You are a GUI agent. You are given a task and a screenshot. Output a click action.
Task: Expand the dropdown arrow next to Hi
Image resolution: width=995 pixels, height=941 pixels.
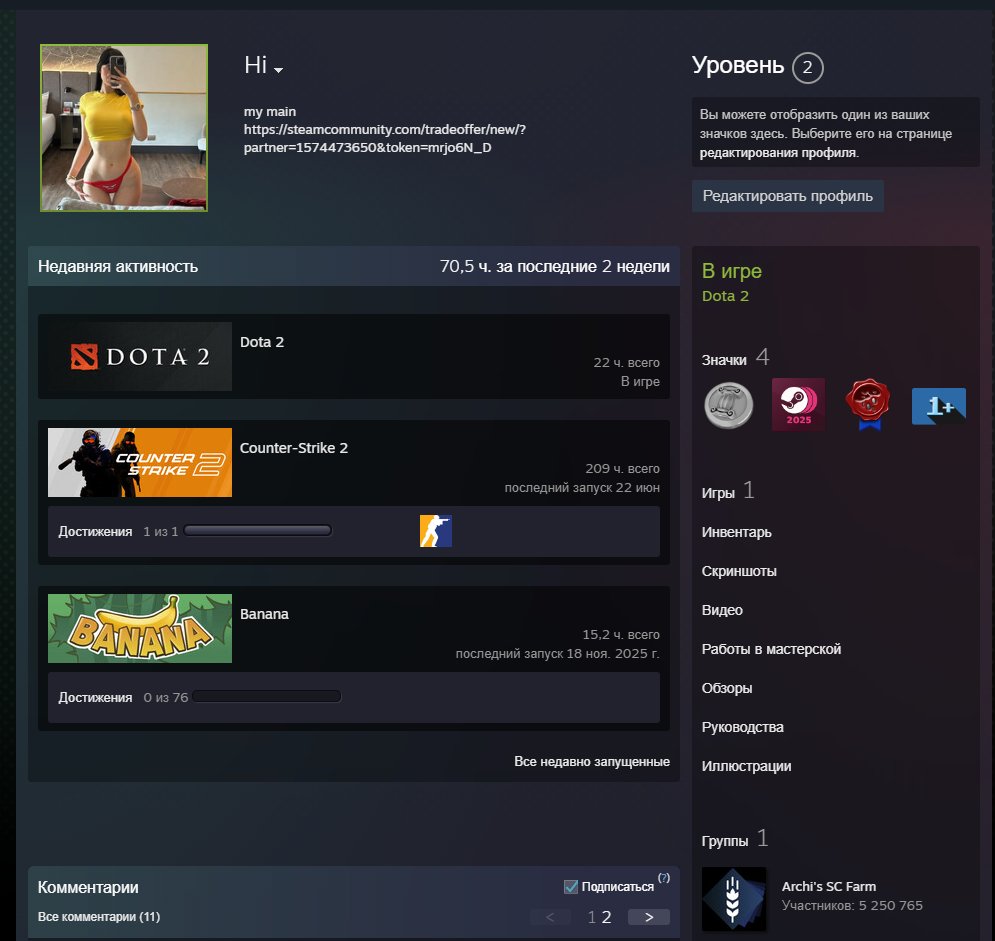coord(279,70)
